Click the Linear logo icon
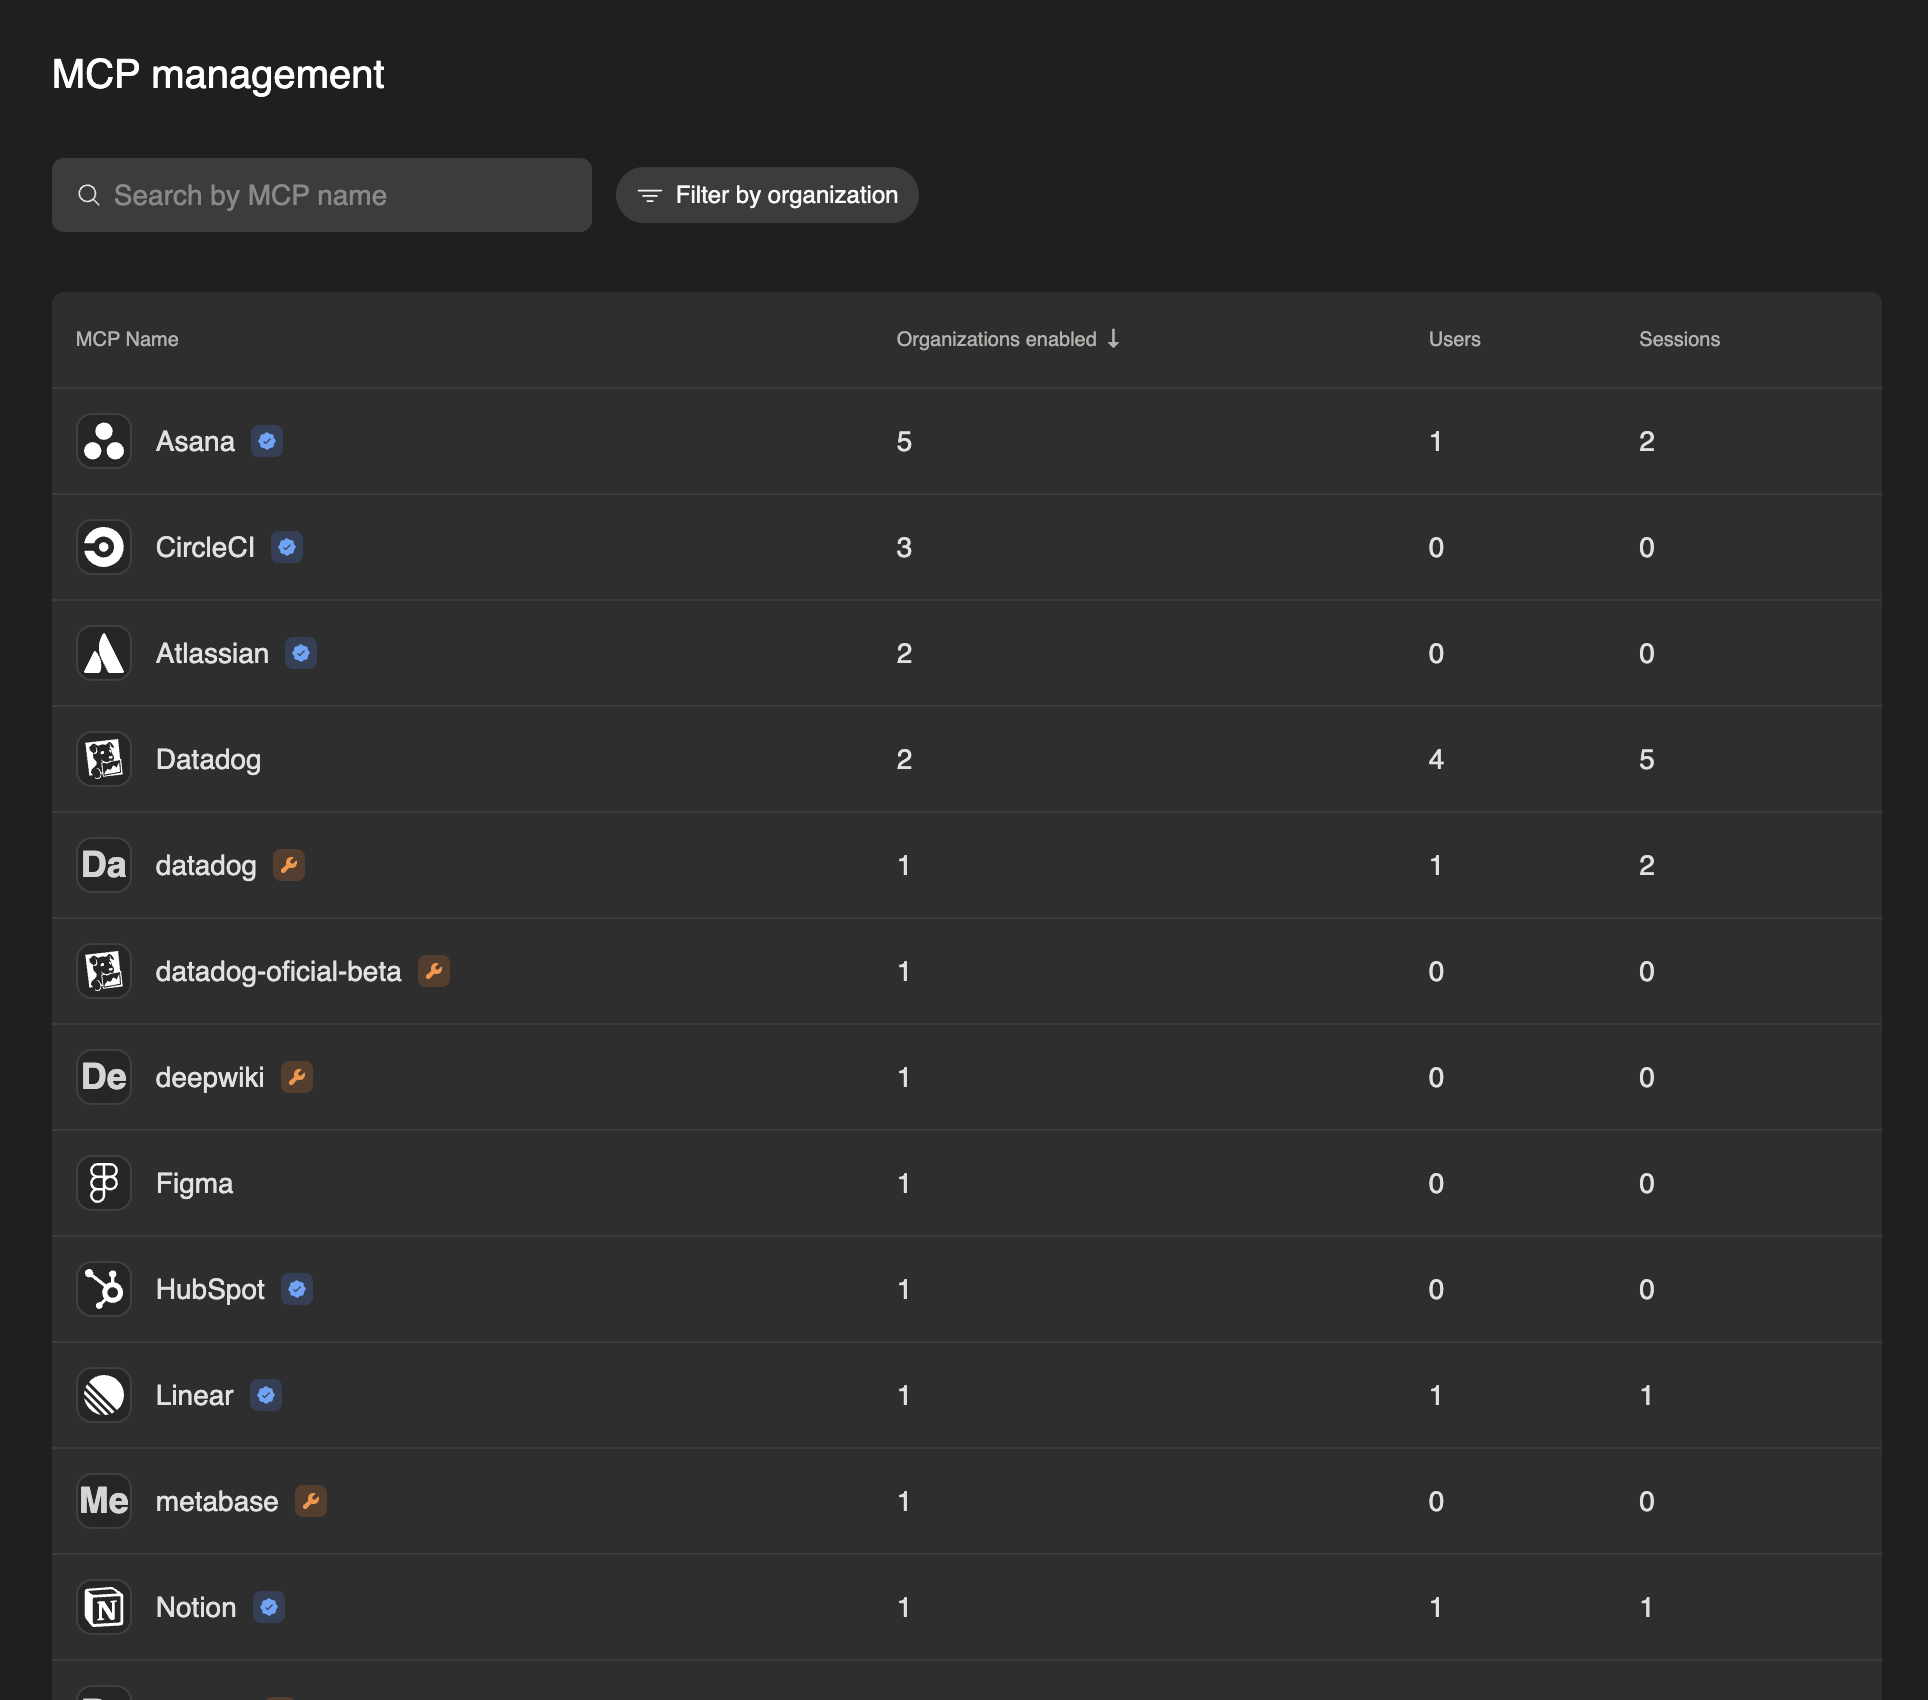Image resolution: width=1928 pixels, height=1700 pixels. [x=104, y=1395]
